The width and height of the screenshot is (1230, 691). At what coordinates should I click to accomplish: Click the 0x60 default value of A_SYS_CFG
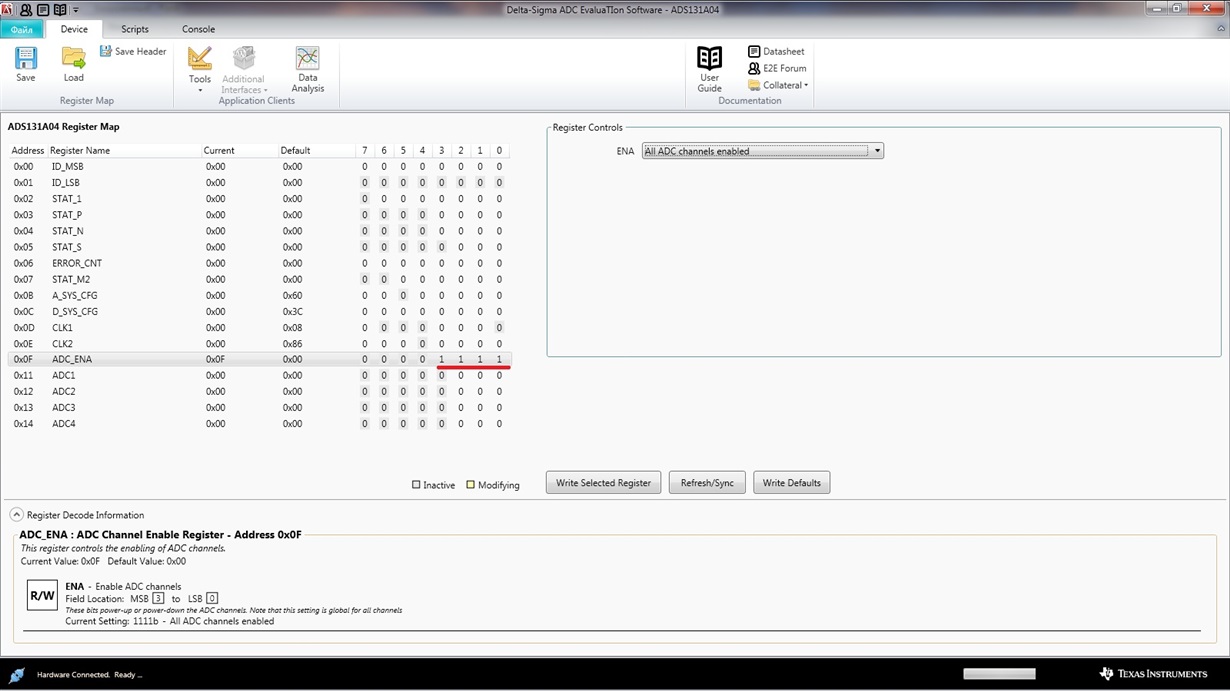point(292,296)
